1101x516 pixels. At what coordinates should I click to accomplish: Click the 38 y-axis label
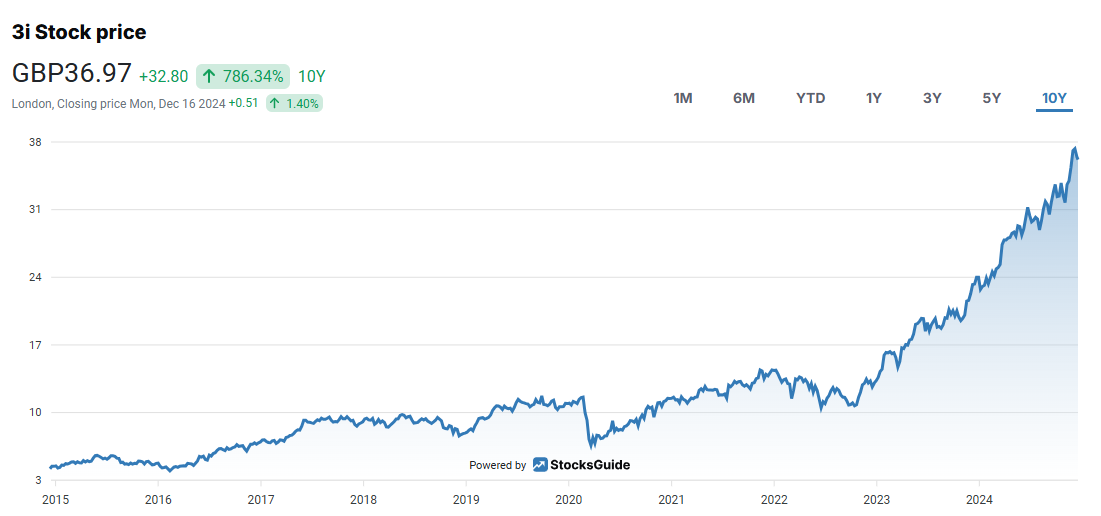pyautogui.click(x=36, y=143)
